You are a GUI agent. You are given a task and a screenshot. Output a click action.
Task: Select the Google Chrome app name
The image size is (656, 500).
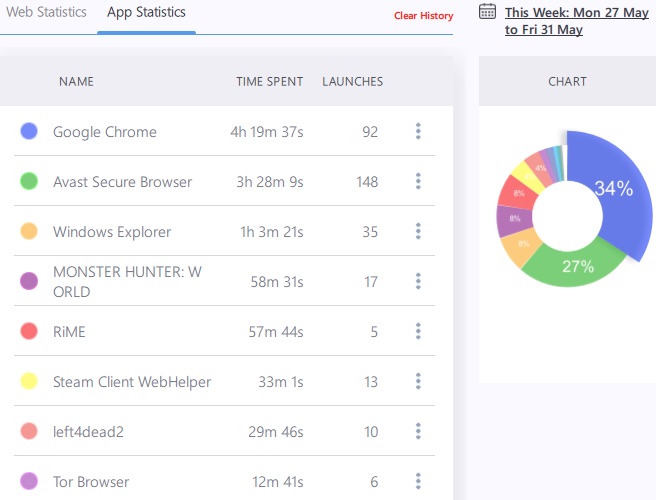tap(105, 132)
